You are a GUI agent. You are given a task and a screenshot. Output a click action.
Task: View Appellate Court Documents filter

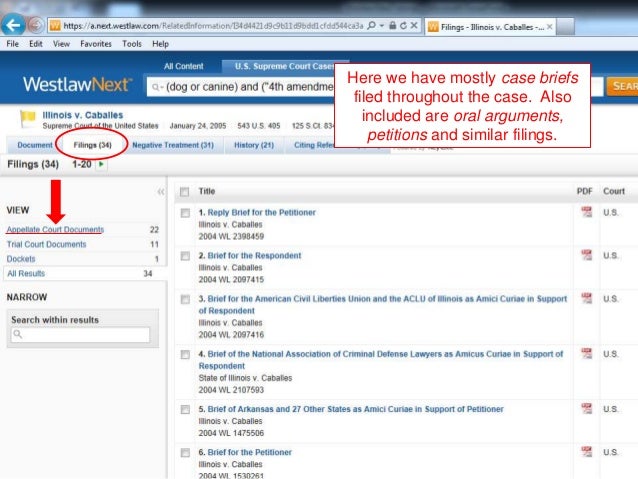[55, 230]
